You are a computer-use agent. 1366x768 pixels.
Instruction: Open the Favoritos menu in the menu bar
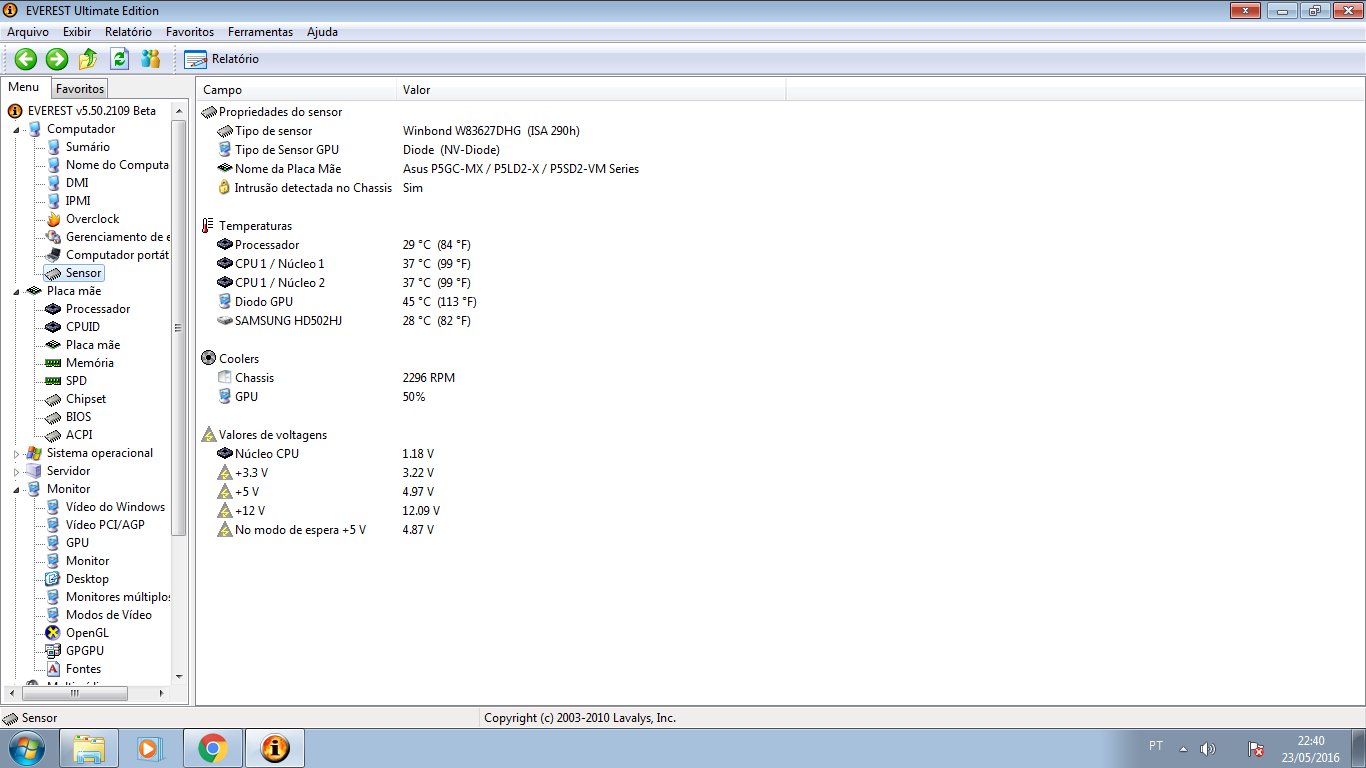click(x=190, y=32)
